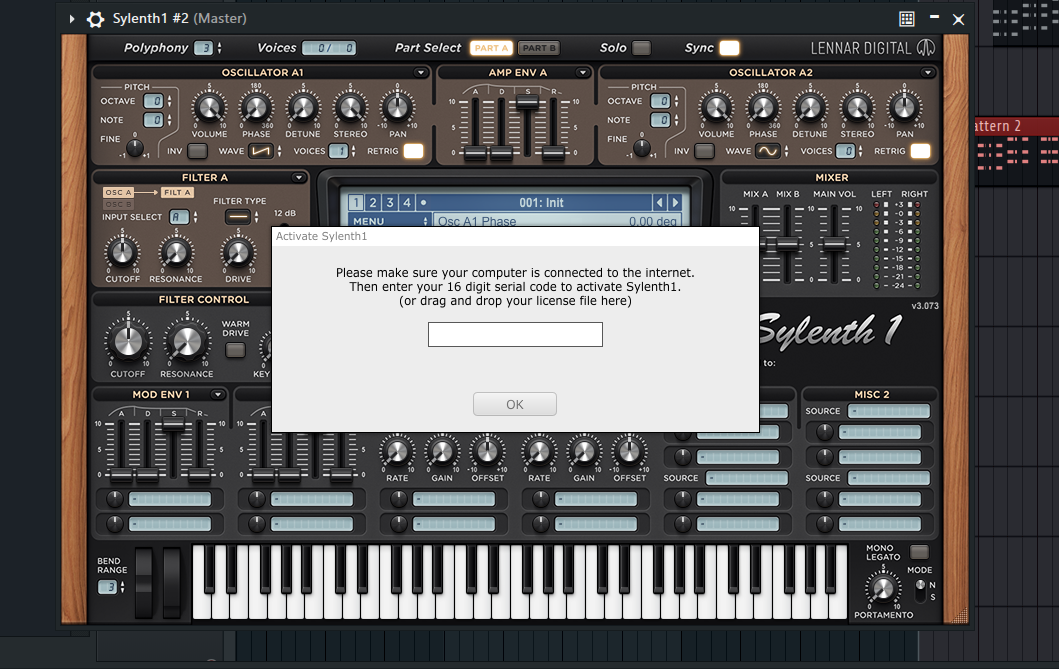The height and width of the screenshot is (669, 1059).
Task: Click the plugin settings gear icon
Action: 95,18
